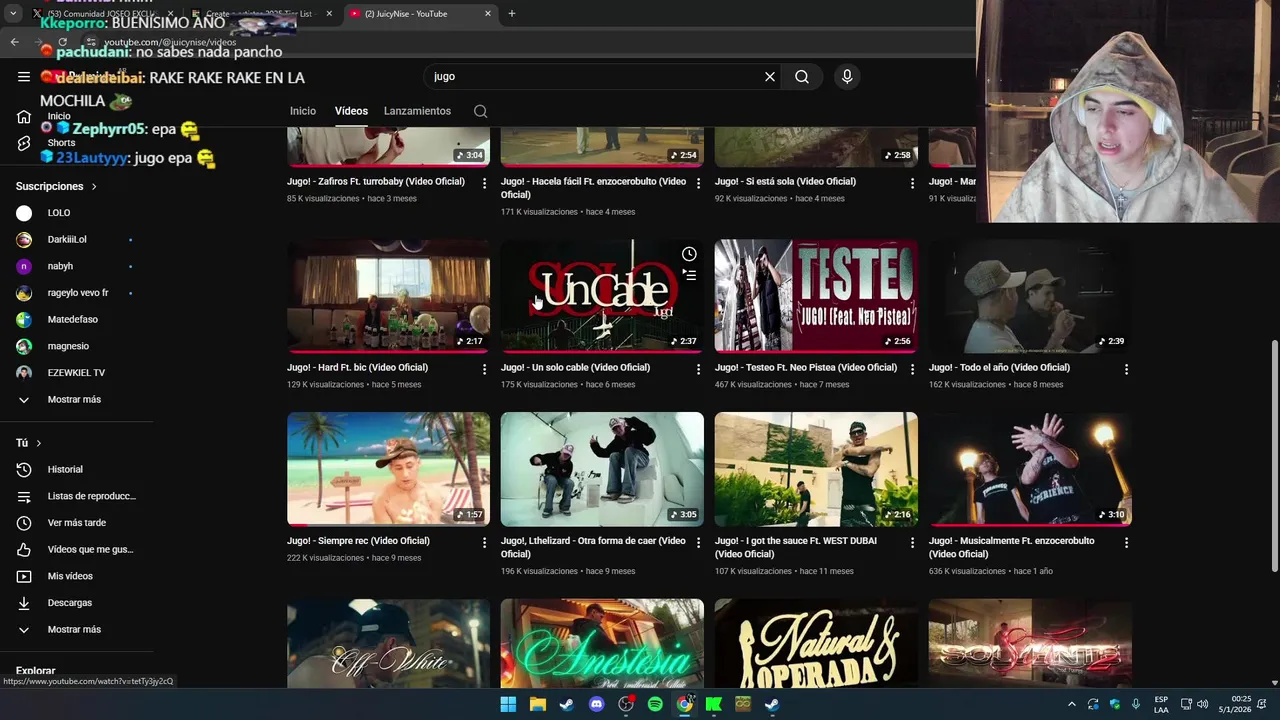Expand the Suscripciones section chevron

[95, 187]
